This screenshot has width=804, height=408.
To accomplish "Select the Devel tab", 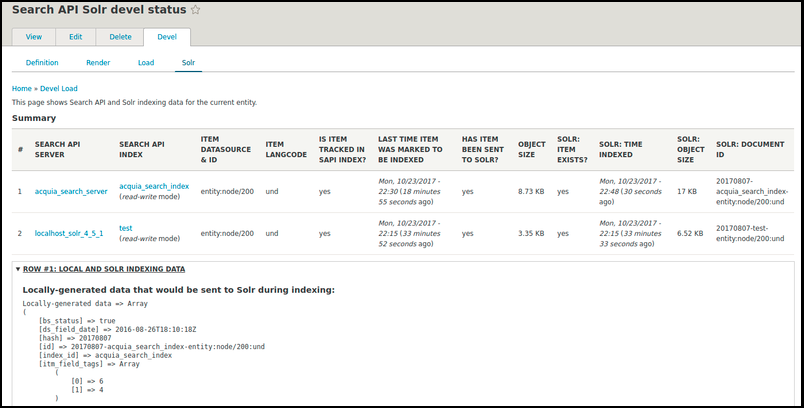I will click(x=166, y=37).
